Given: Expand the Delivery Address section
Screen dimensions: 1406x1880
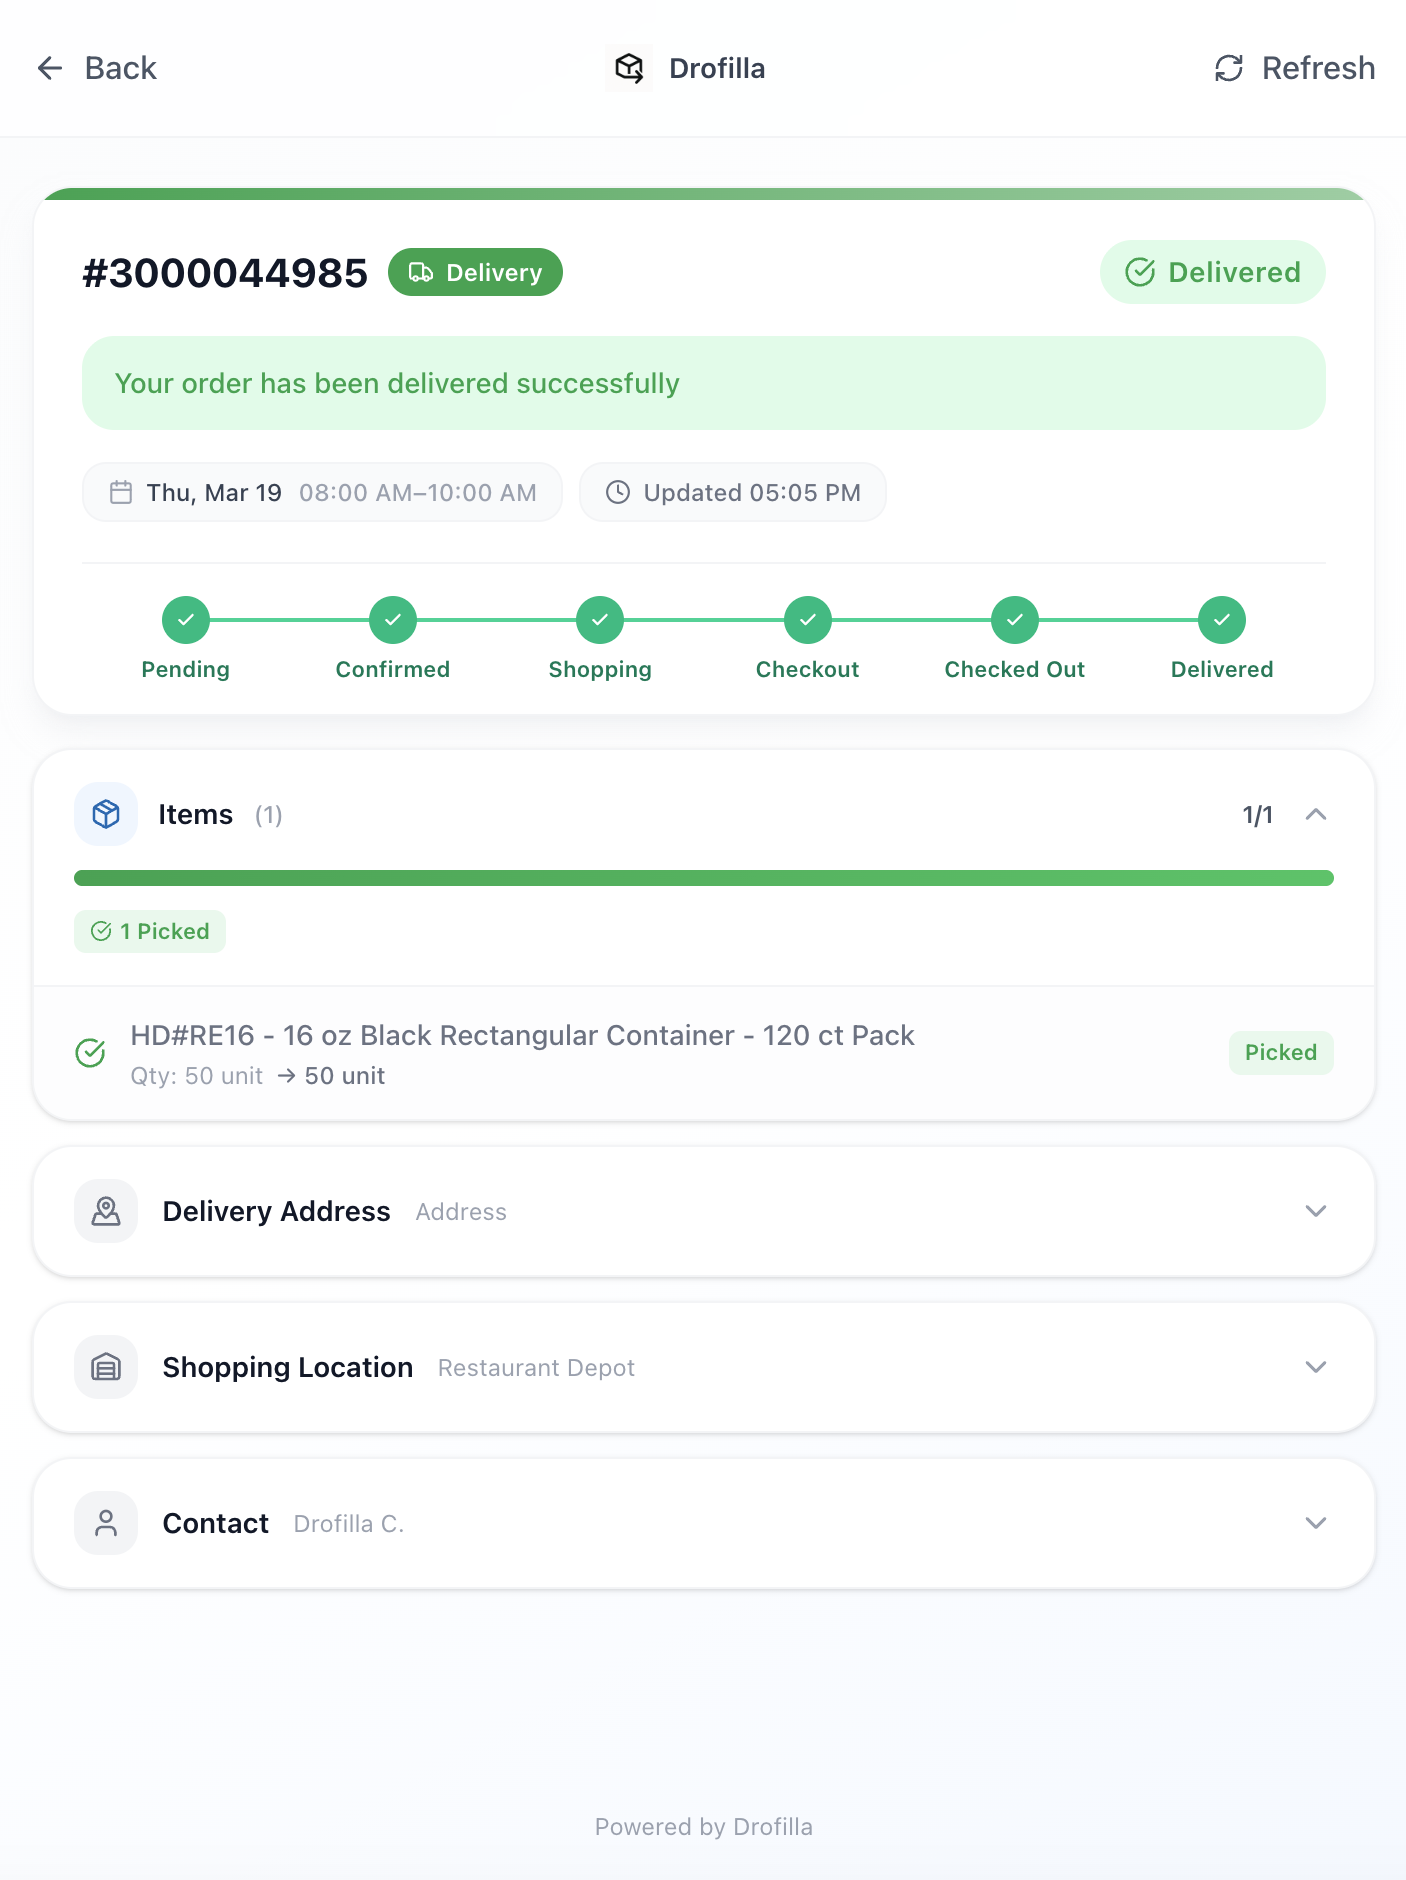Looking at the screenshot, I should tap(1317, 1211).
